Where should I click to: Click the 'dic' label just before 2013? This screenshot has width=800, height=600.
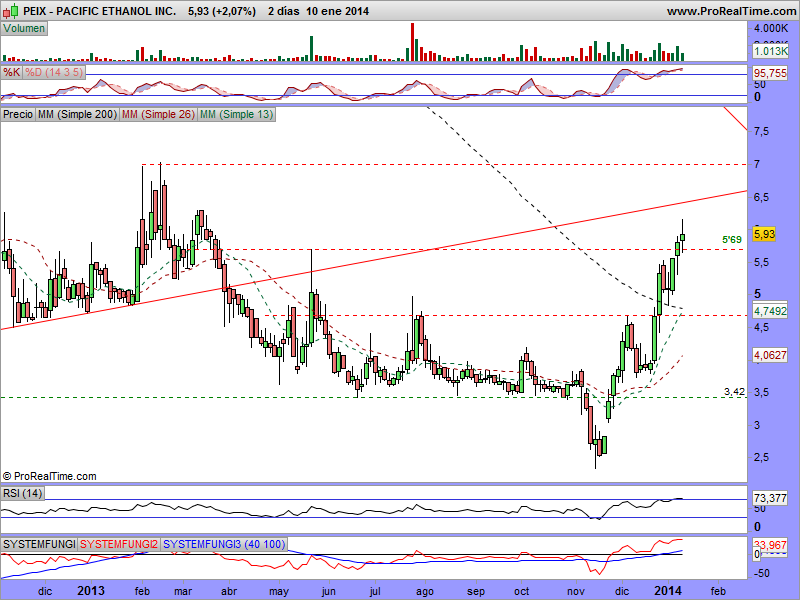pyautogui.click(x=45, y=591)
